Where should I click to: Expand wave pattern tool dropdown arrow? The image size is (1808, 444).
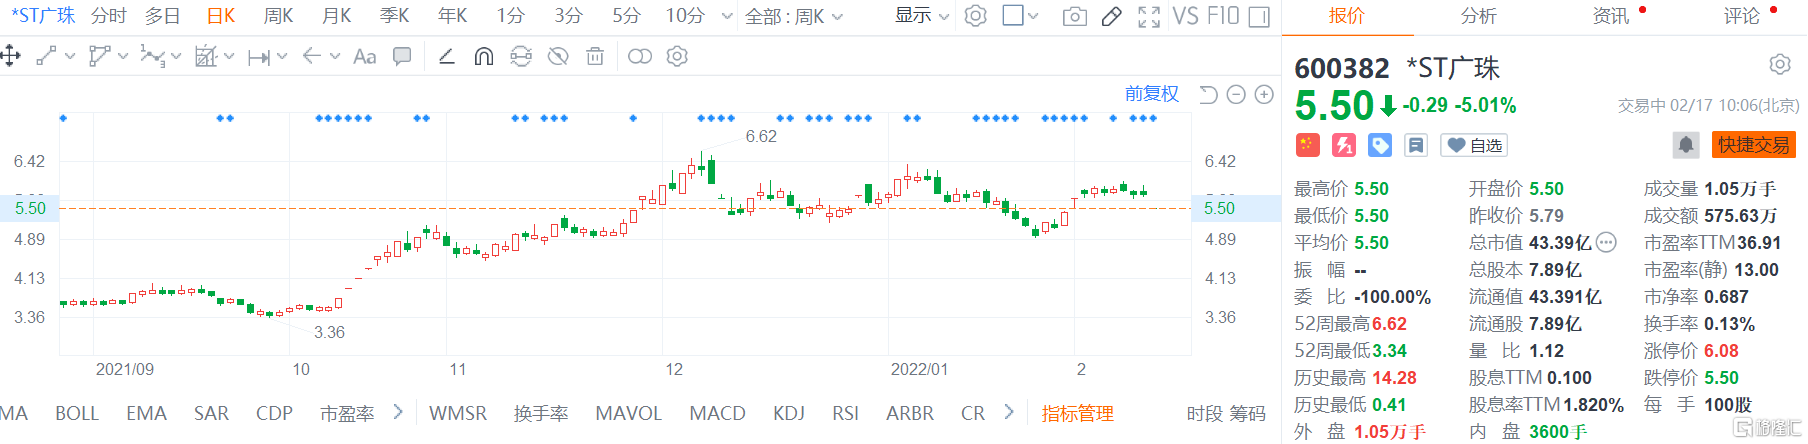(176, 57)
